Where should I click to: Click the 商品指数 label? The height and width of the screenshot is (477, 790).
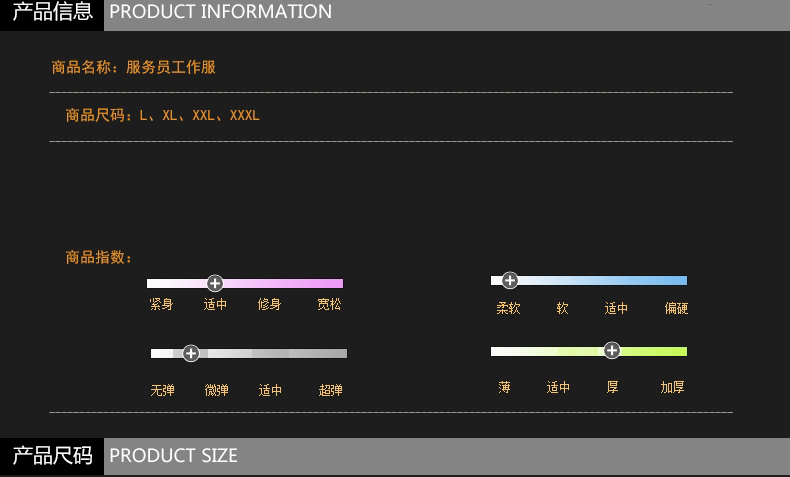click(x=98, y=257)
